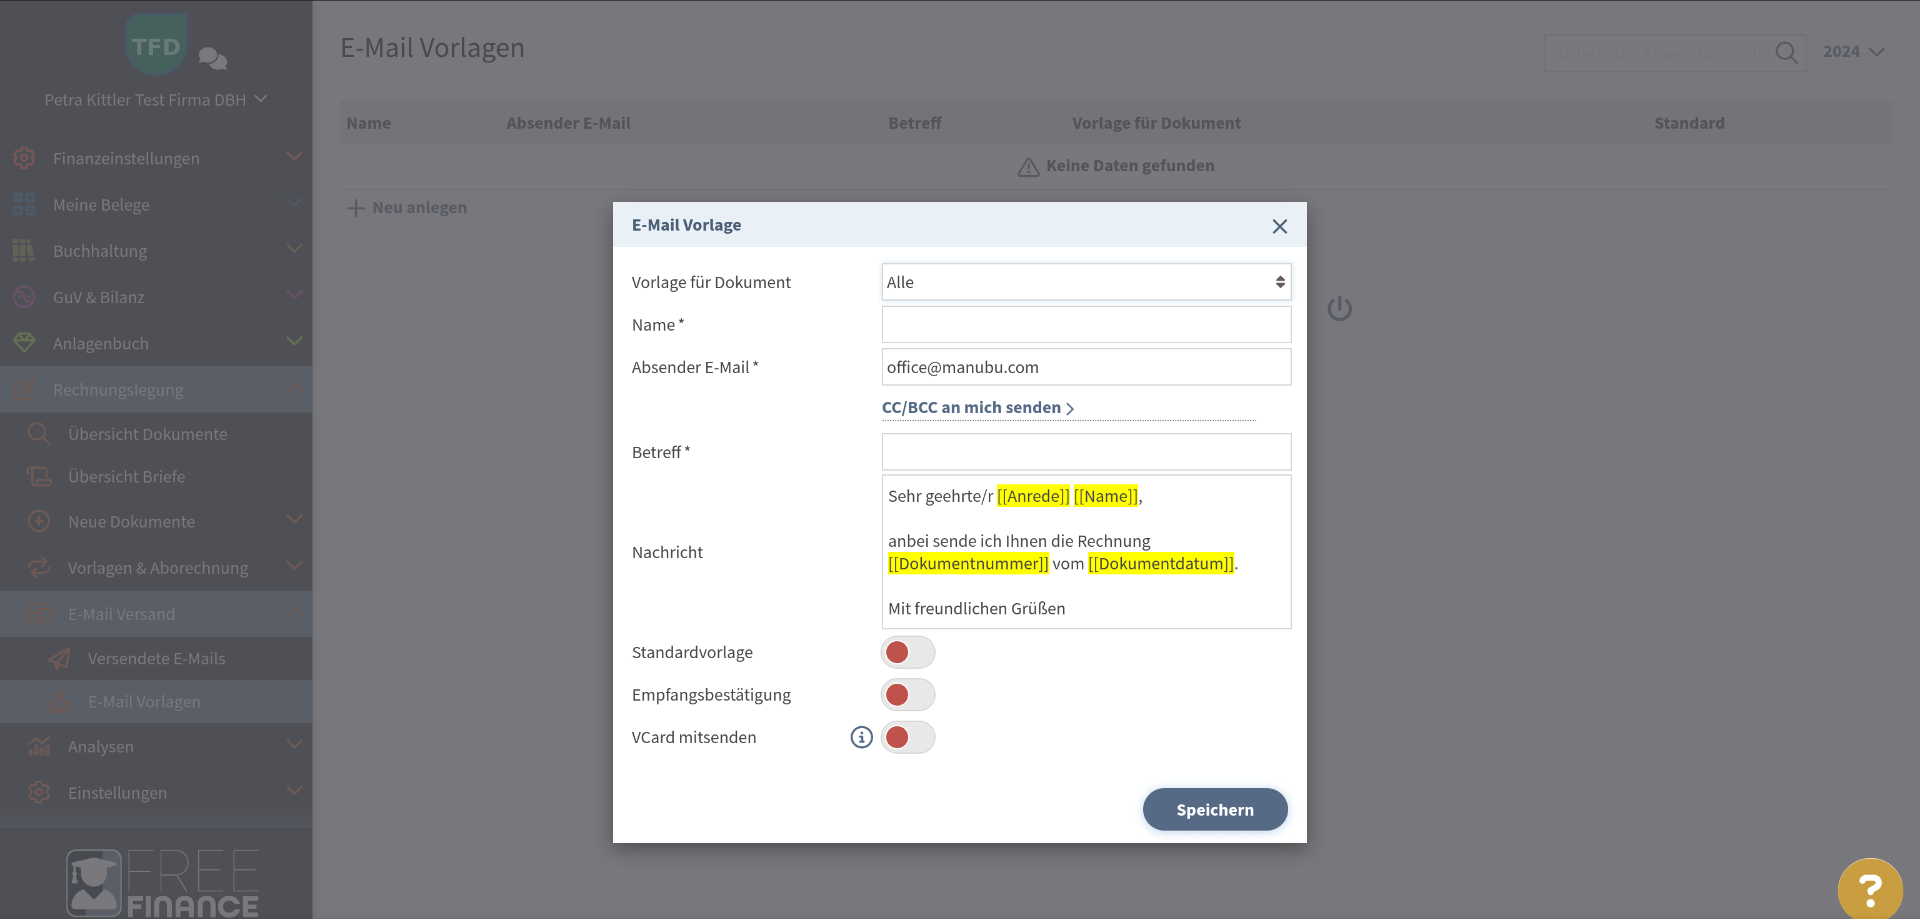Toggle VCard mitsenden on
The image size is (1920, 919).
click(x=908, y=737)
